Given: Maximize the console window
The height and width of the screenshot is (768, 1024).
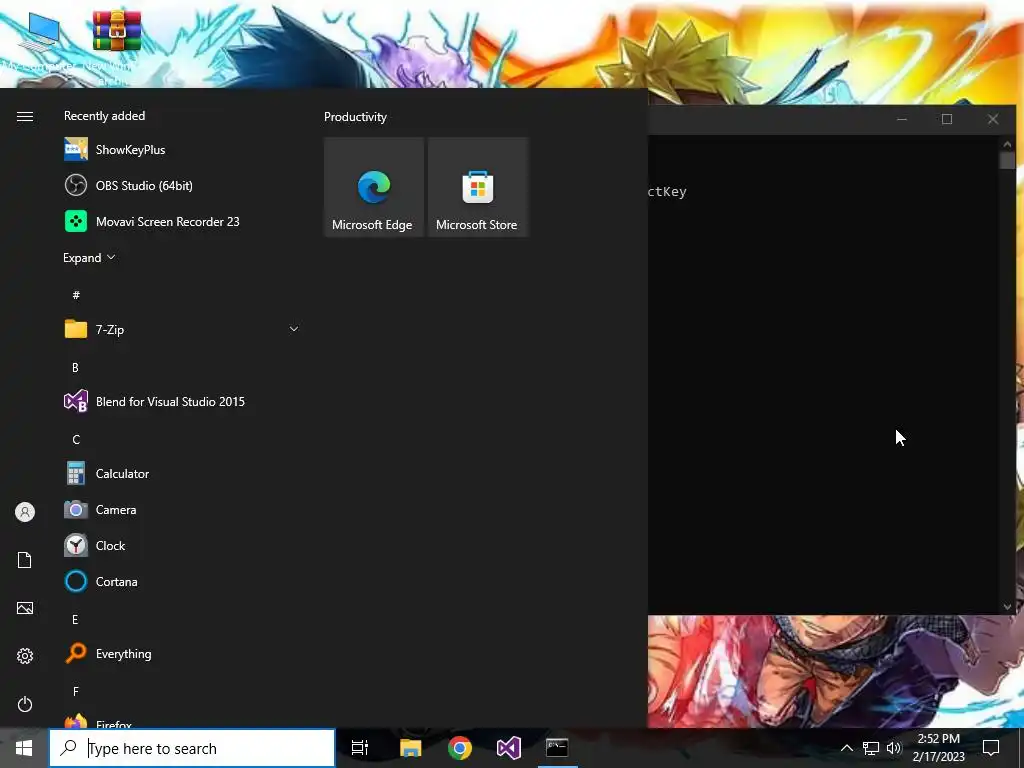Looking at the screenshot, I should [947, 119].
